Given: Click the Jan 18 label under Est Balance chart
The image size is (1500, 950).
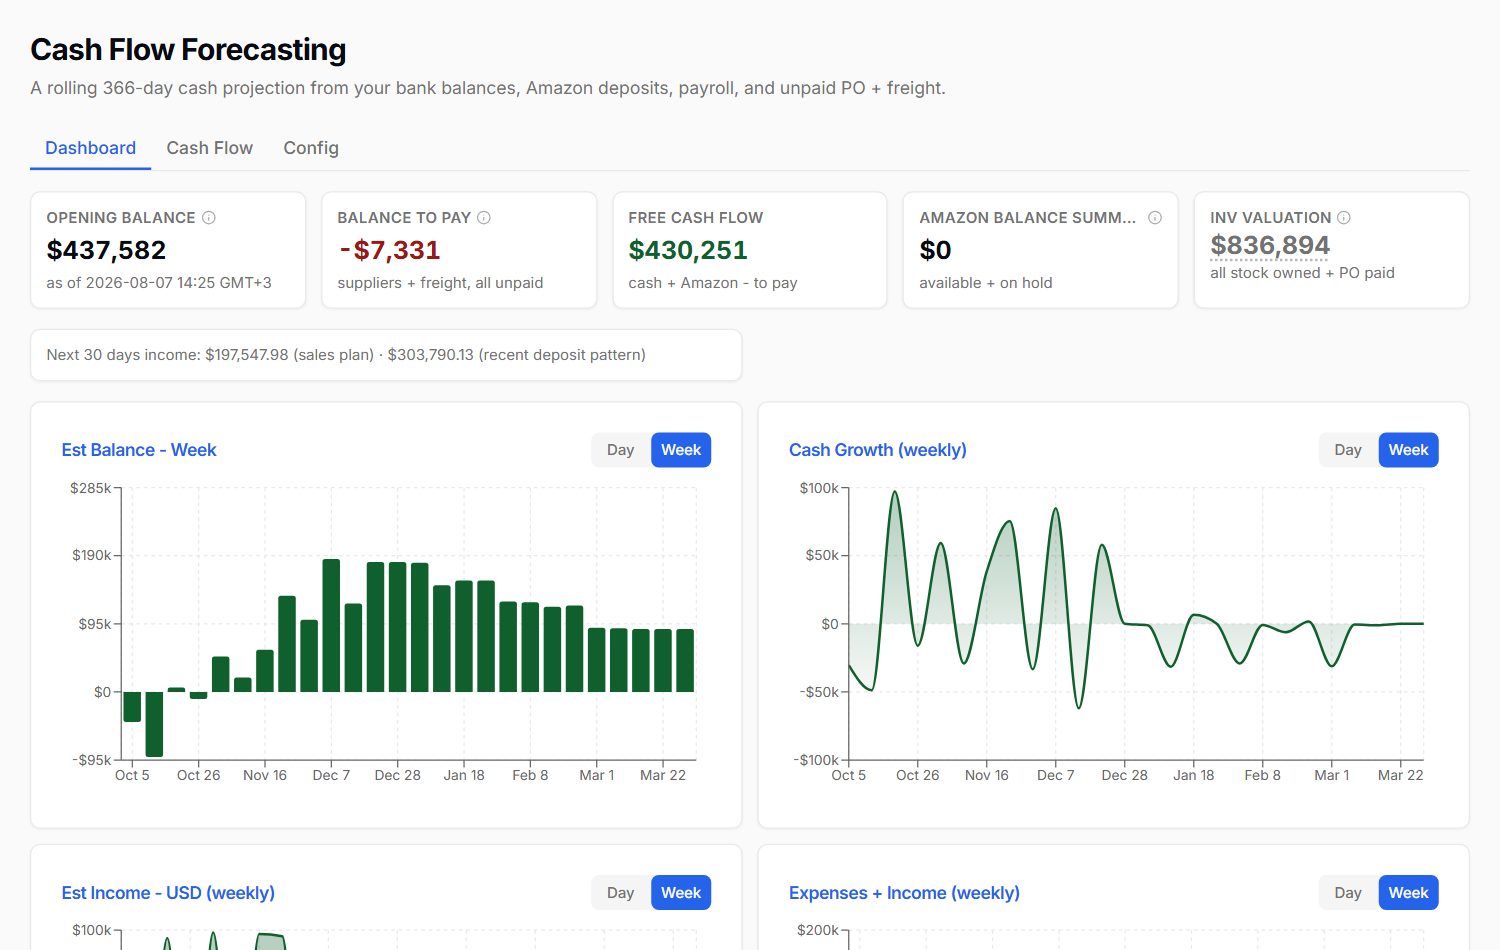Looking at the screenshot, I should click(464, 775).
